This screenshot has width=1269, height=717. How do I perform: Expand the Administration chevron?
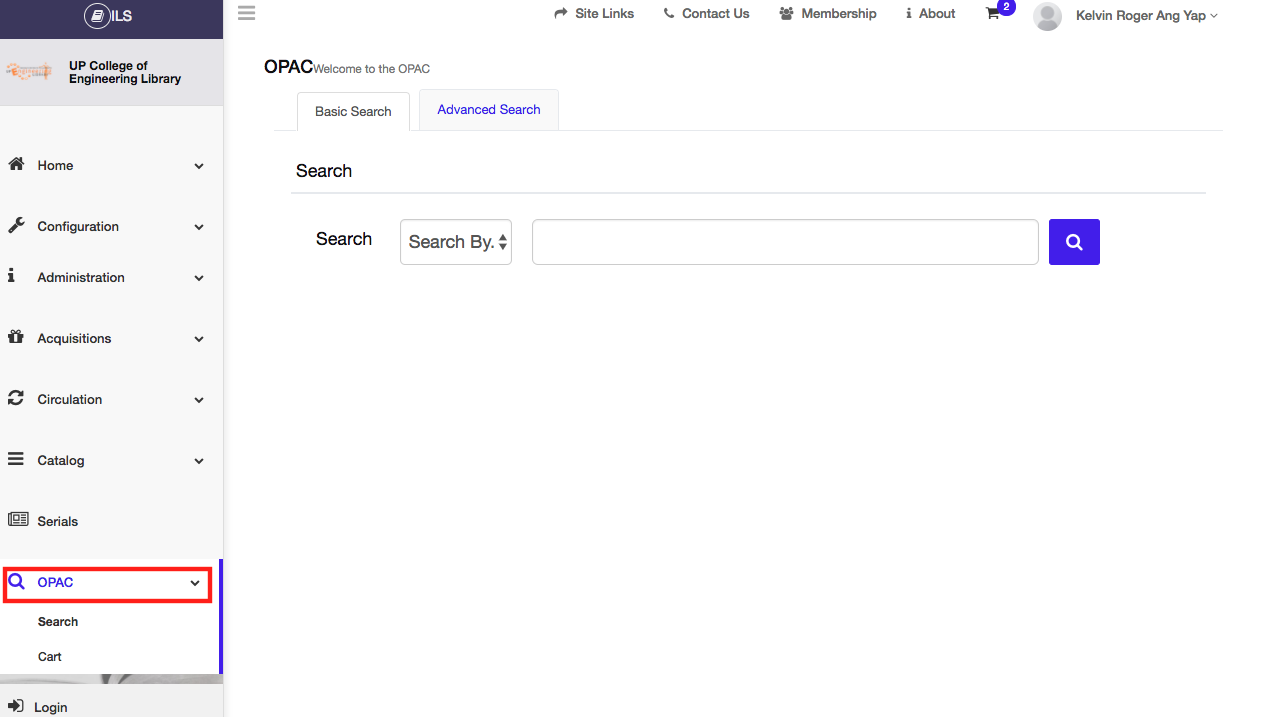tap(199, 278)
